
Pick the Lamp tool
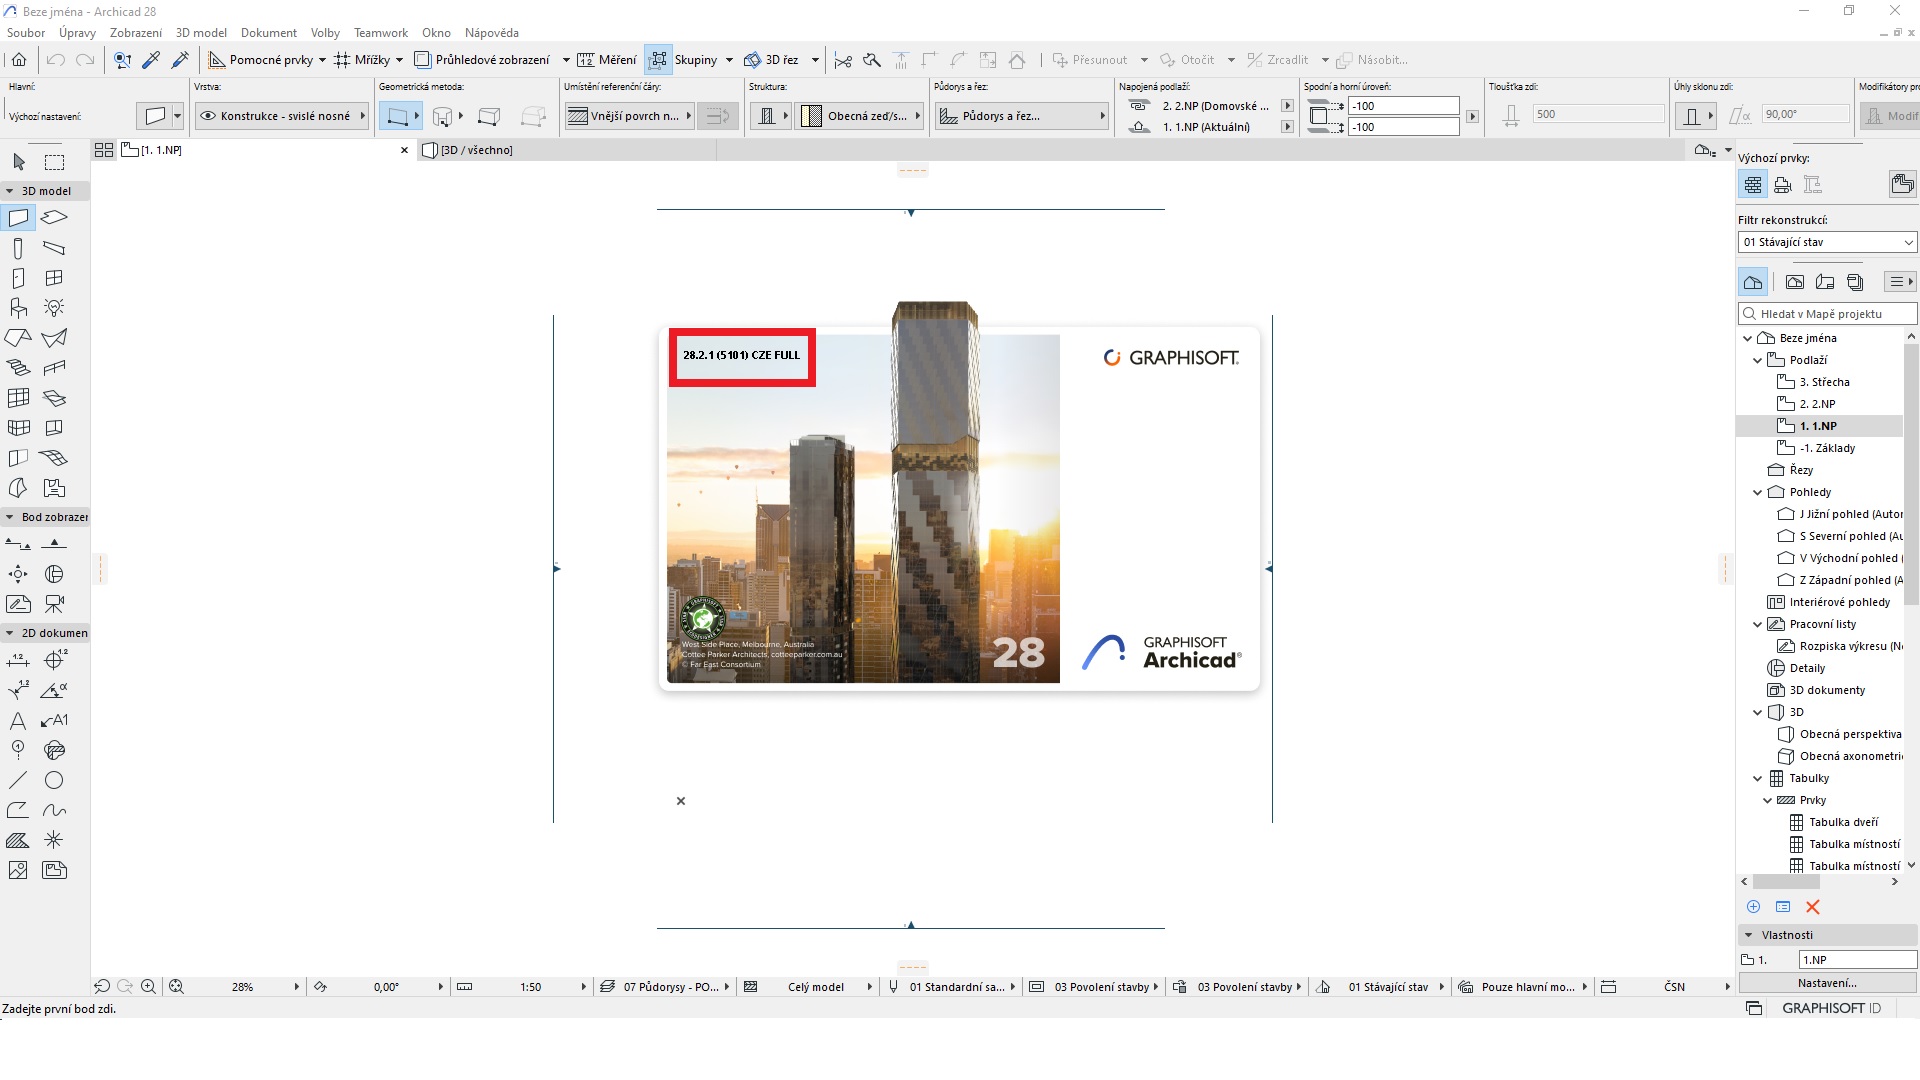pos(54,308)
